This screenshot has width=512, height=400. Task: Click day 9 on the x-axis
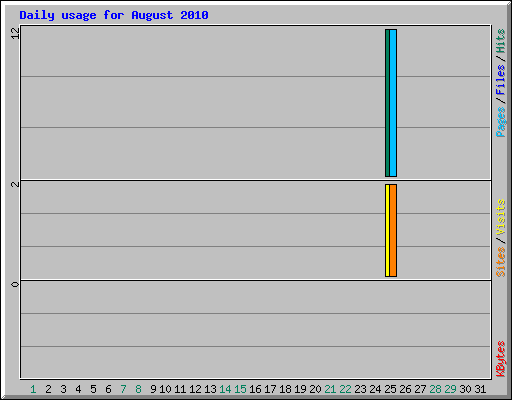[x=153, y=389]
